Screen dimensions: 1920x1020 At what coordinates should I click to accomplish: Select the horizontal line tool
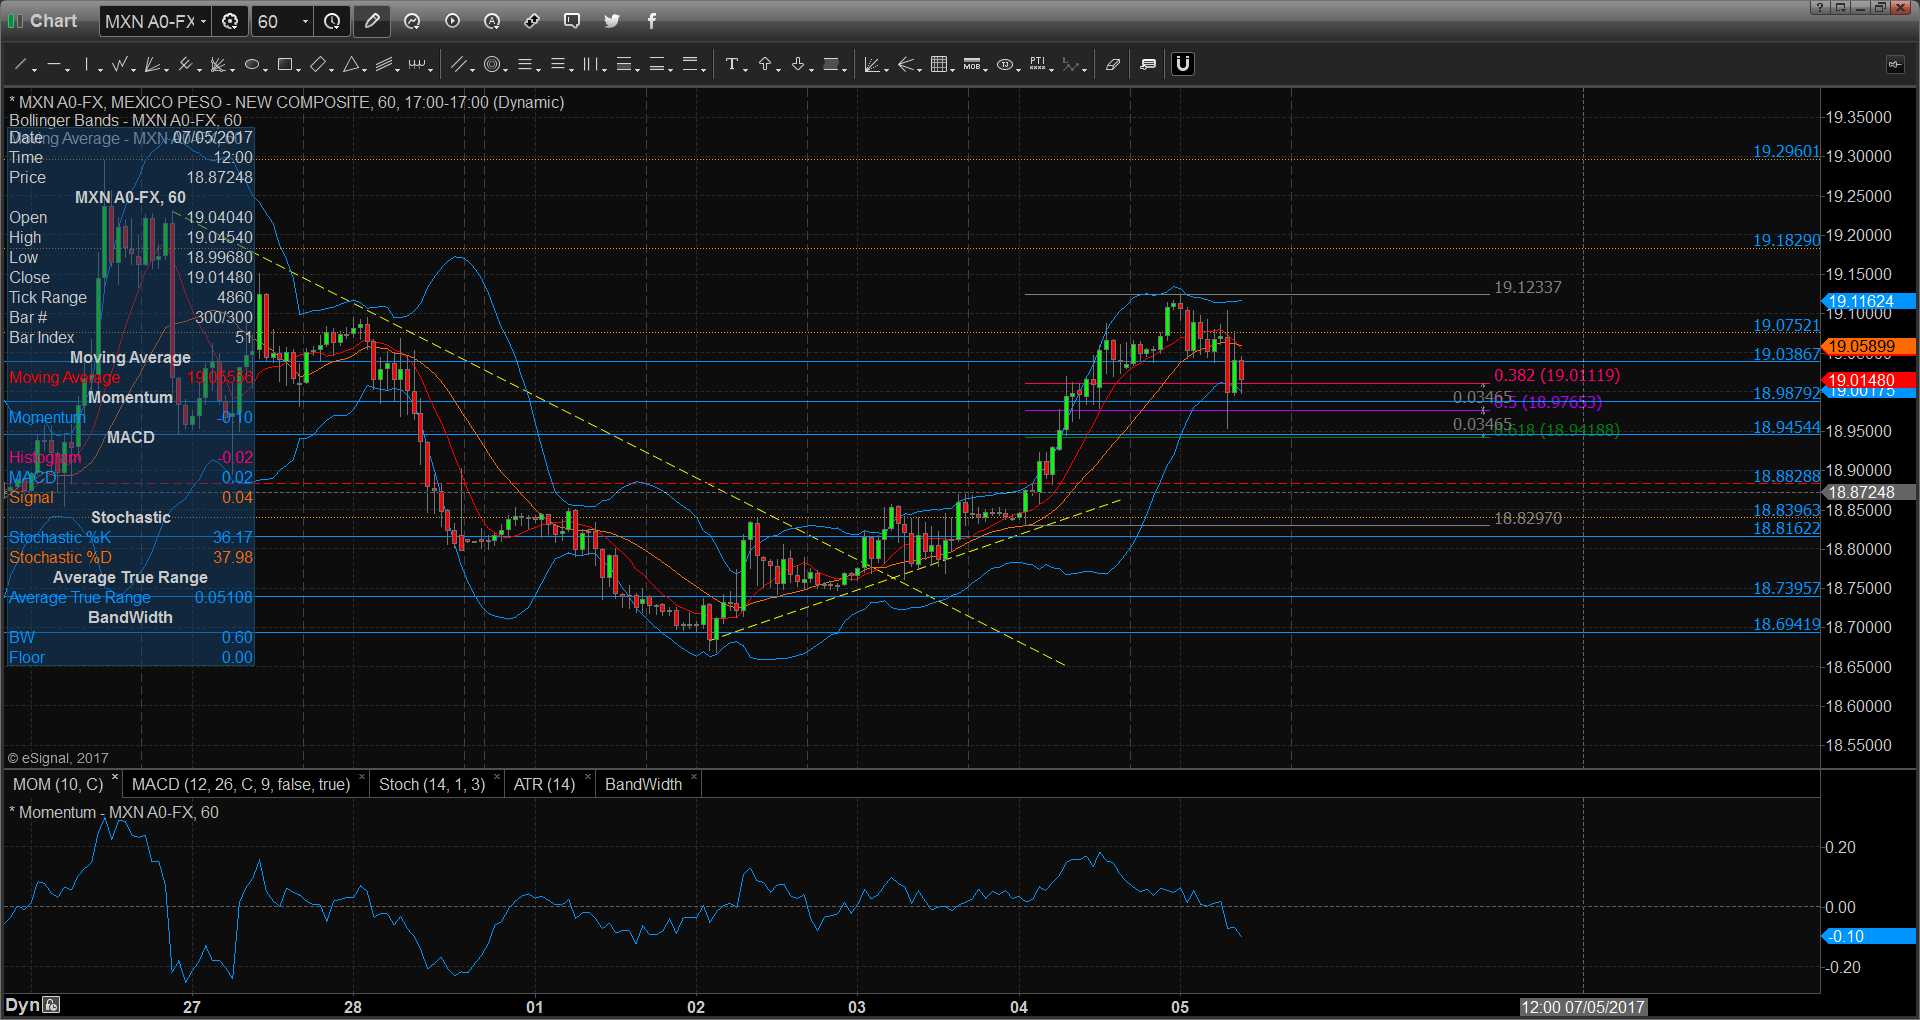coord(54,65)
